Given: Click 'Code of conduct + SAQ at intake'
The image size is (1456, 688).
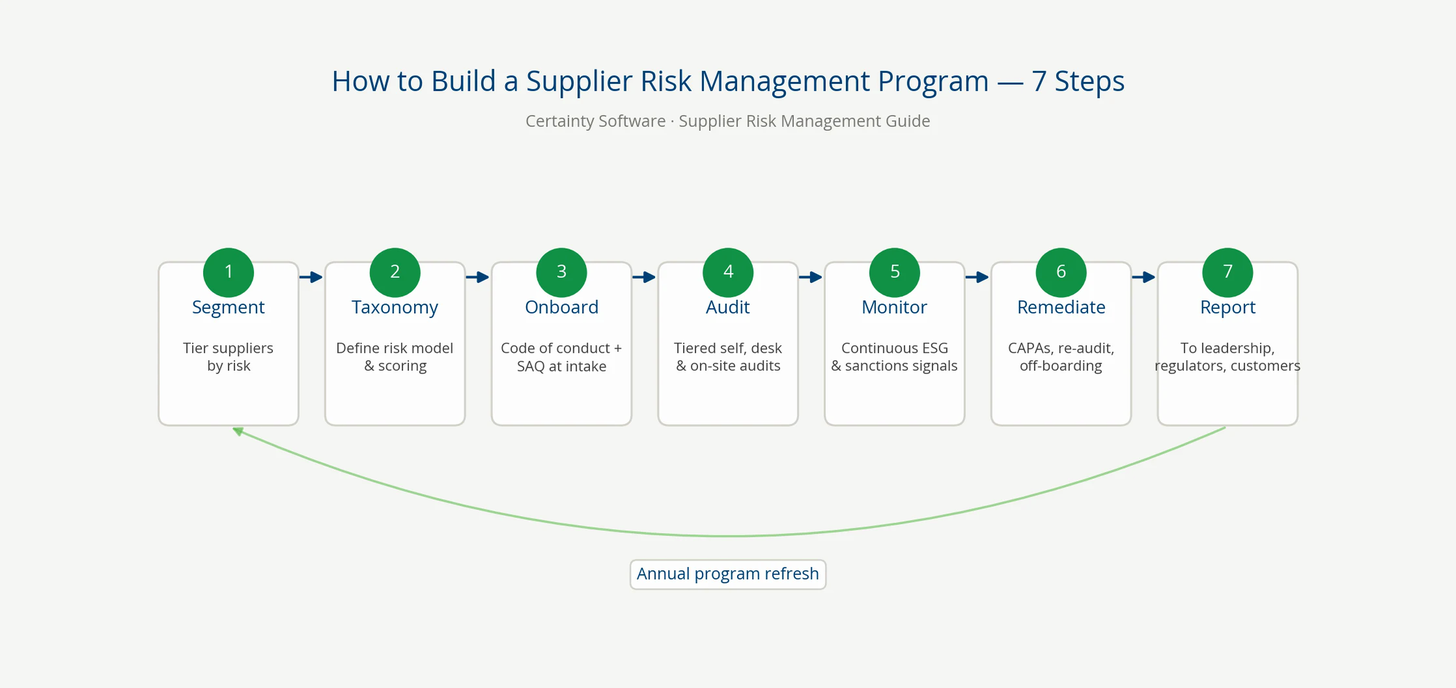Looking at the screenshot, I should 561,357.
